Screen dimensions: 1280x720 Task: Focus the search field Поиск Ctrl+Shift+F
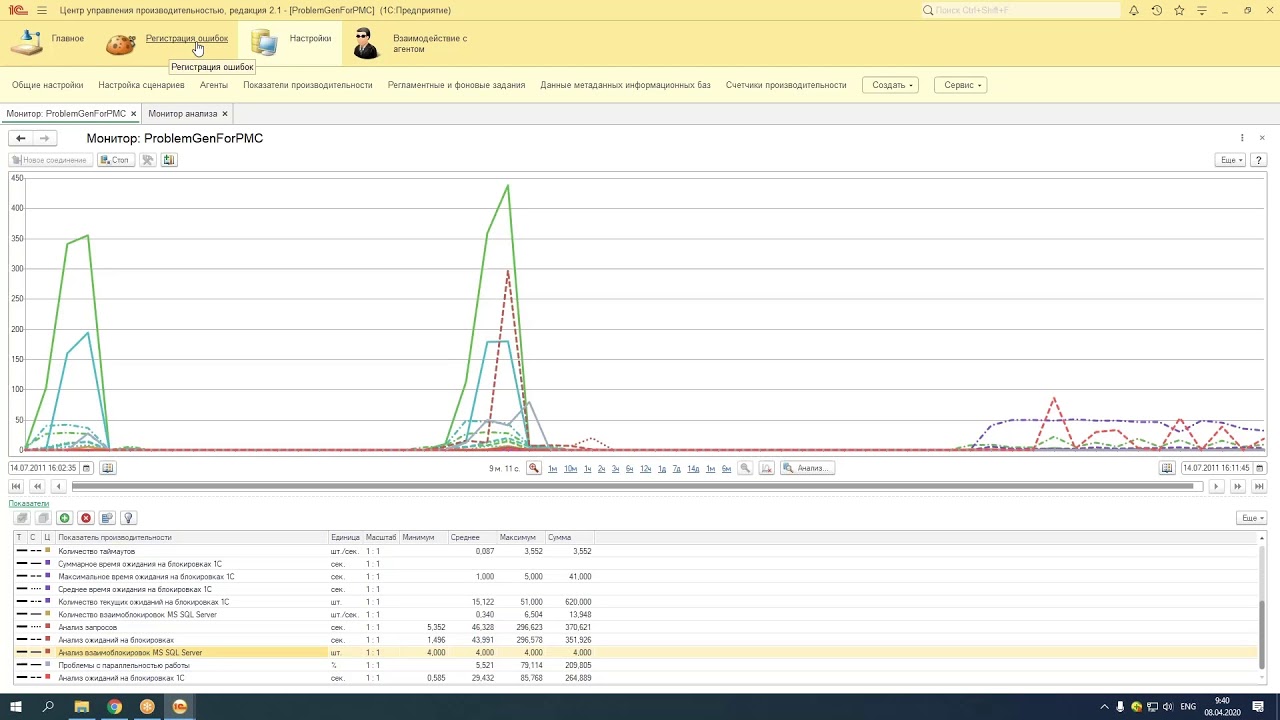pyautogui.click(x=1020, y=10)
